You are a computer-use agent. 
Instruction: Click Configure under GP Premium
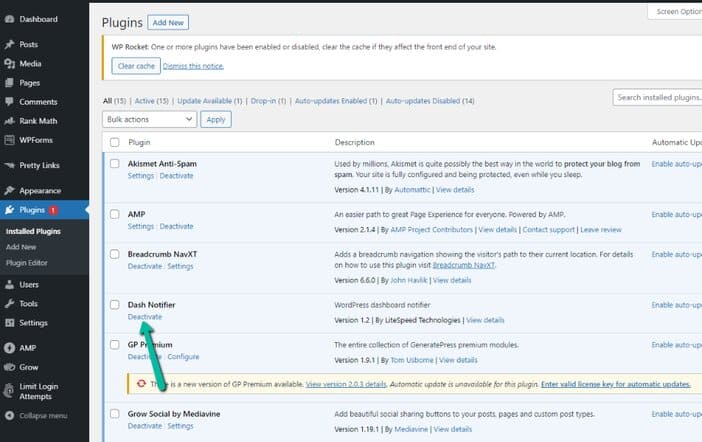coord(183,356)
